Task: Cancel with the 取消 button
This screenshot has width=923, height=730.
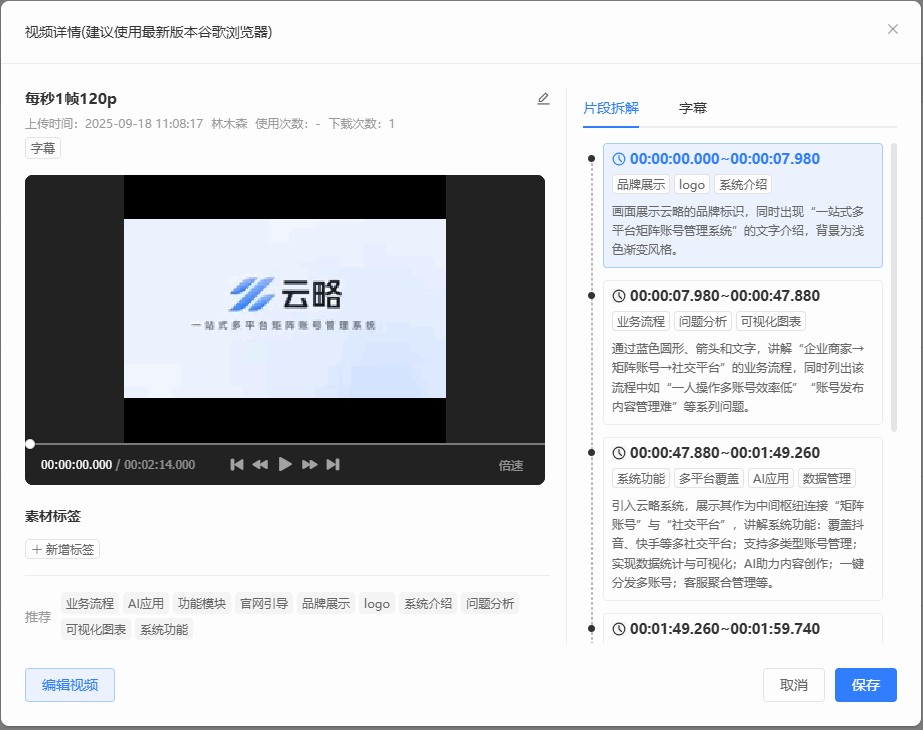Action: tap(794, 685)
